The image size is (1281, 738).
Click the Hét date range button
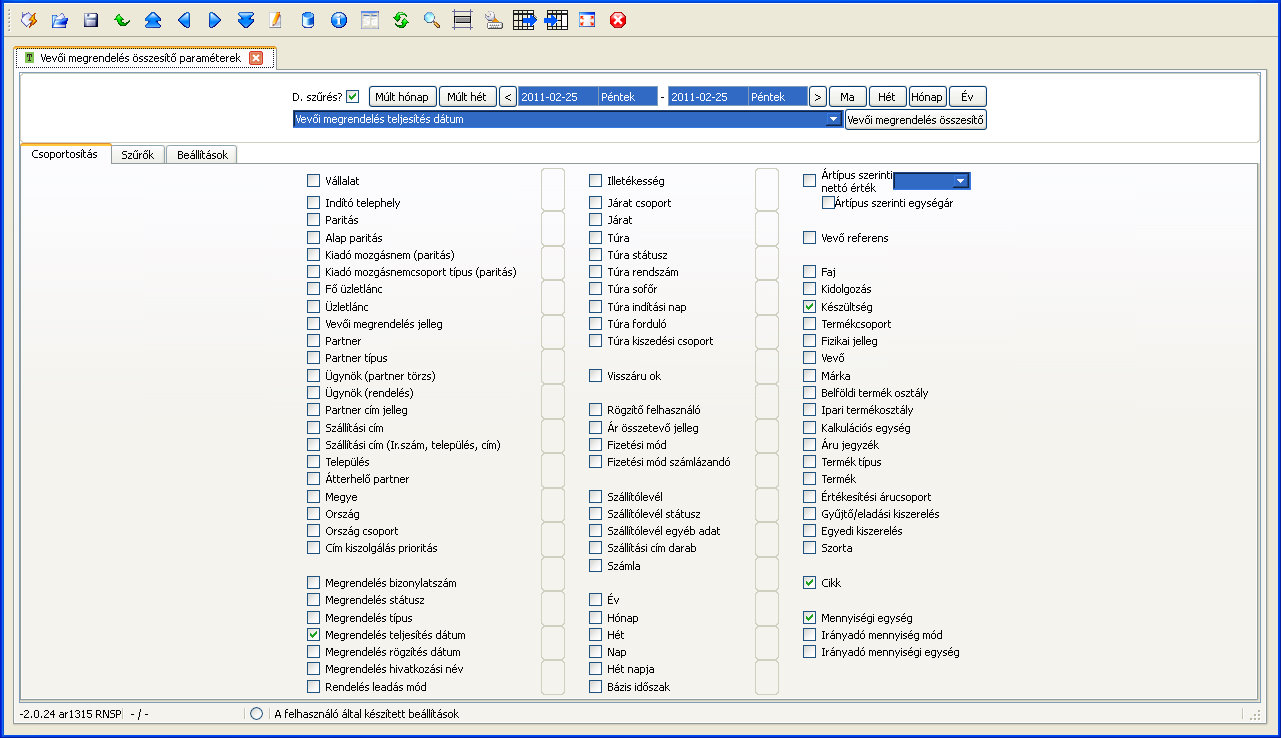888,97
